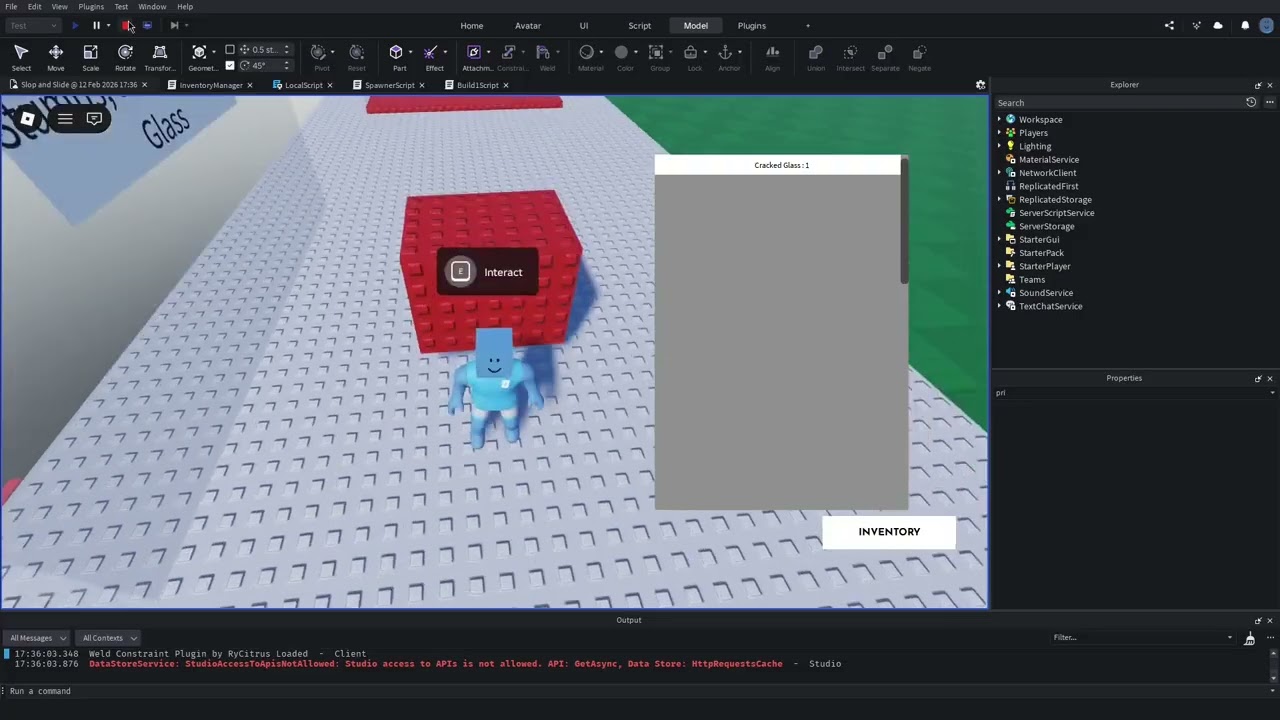Viewport: 1280px width, 720px height.
Task: Click the INVENTORY button in game
Action: click(x=889, y=532)
